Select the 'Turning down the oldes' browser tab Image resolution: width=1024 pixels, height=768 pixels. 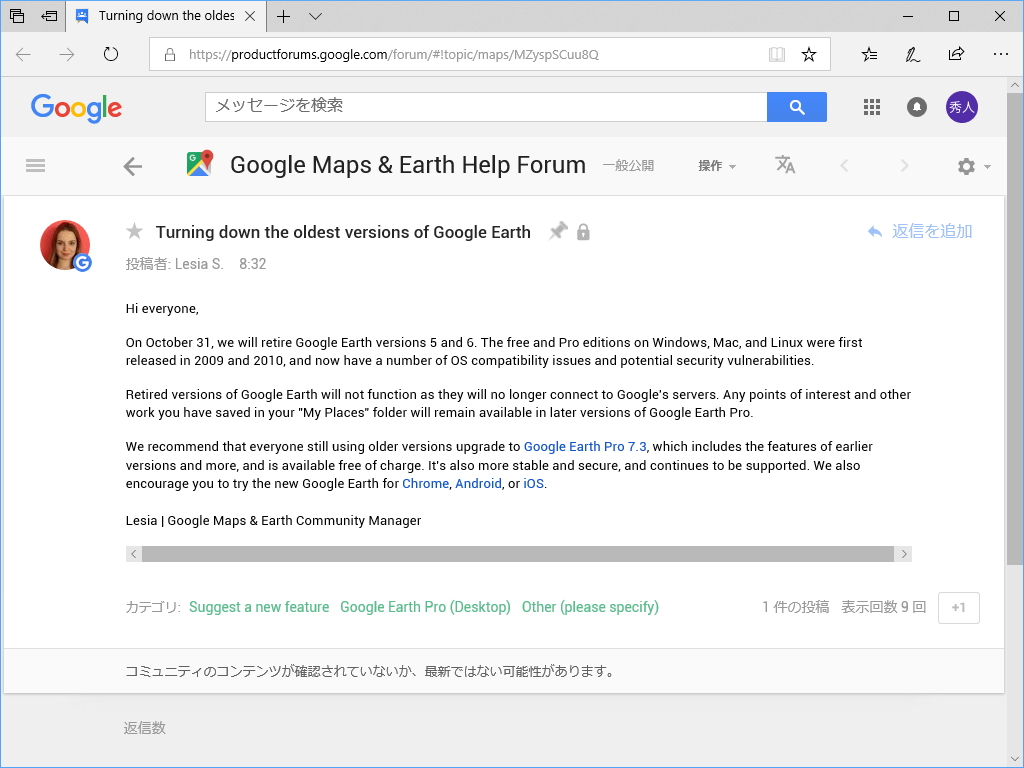click(165, 16)
